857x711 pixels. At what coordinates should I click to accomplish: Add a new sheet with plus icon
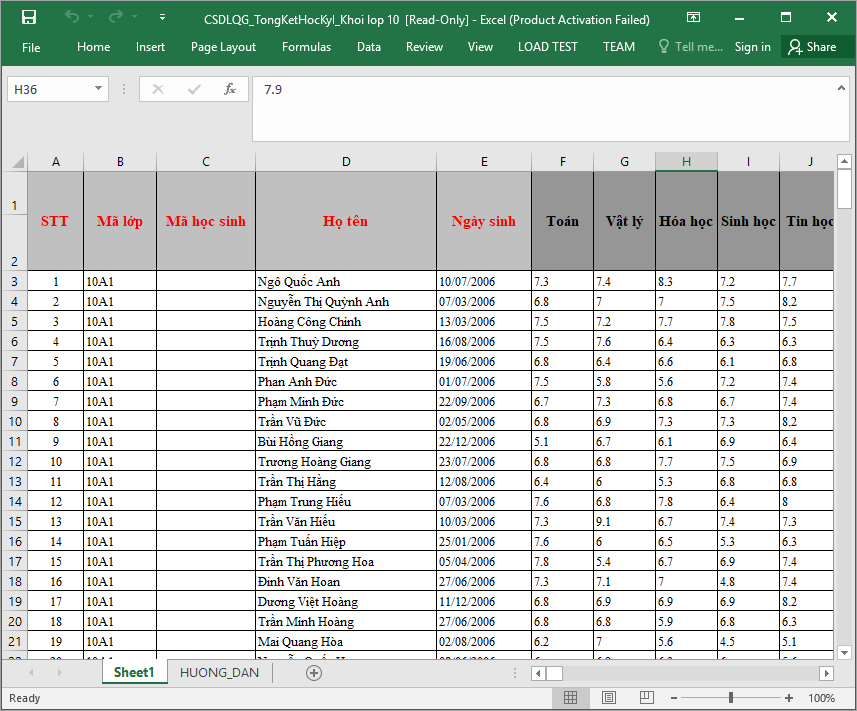point(314,673)
